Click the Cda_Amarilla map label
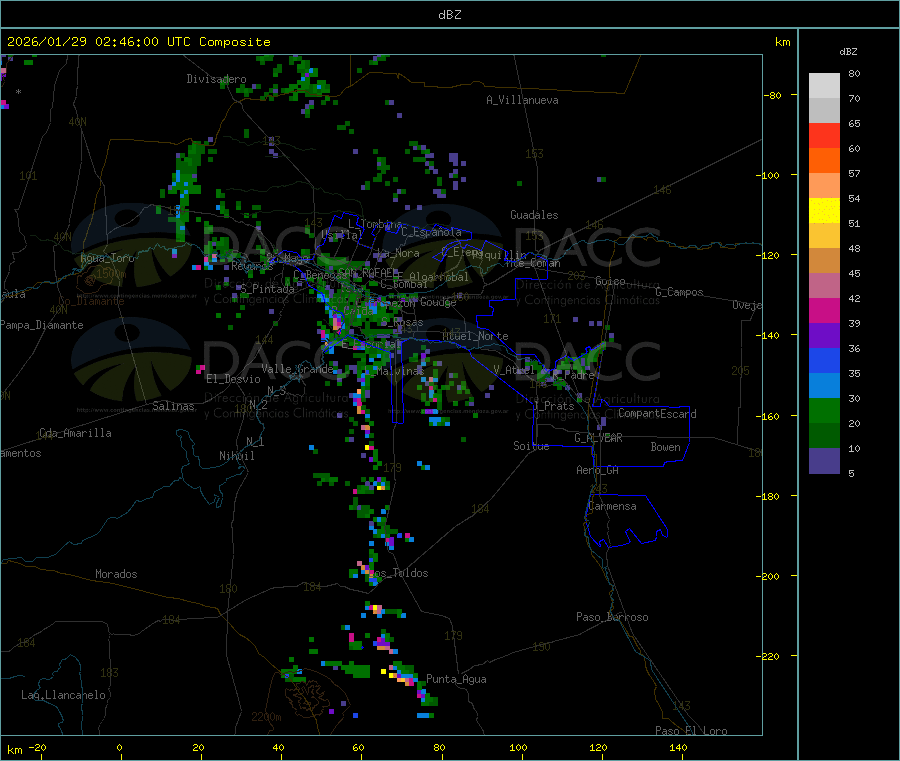 point(75,433)
